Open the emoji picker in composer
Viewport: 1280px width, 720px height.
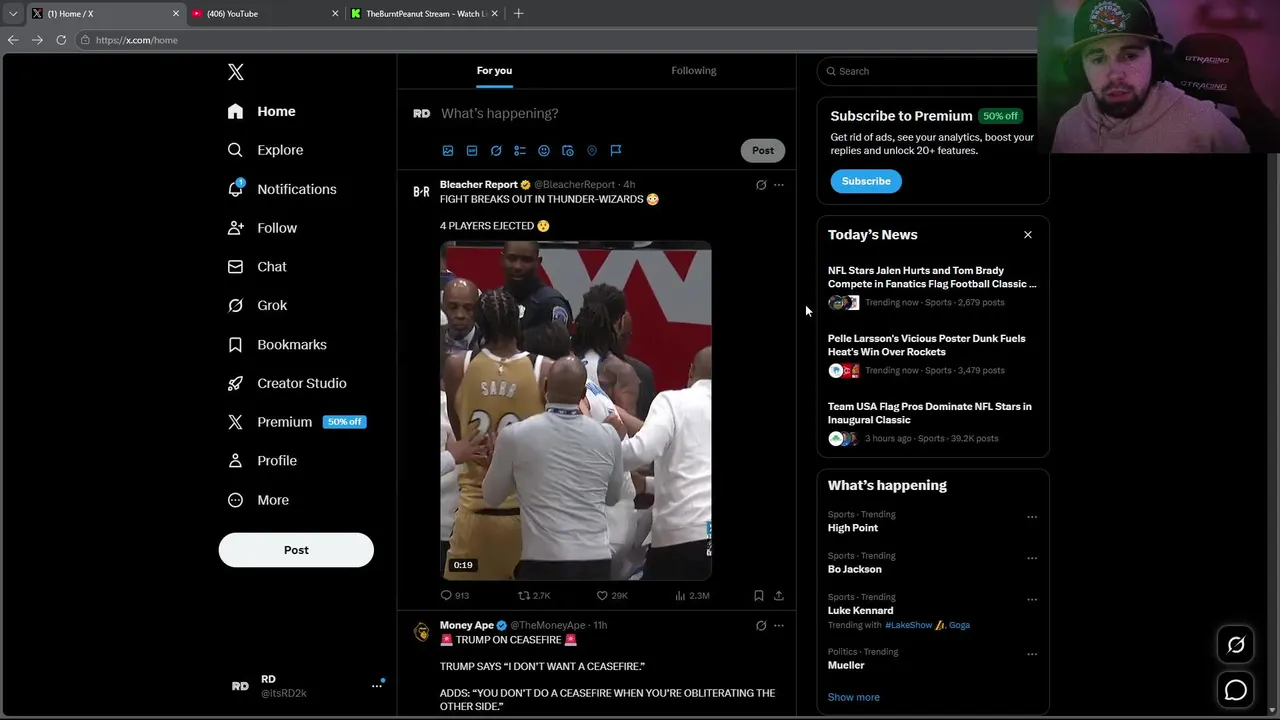point(544,151)
